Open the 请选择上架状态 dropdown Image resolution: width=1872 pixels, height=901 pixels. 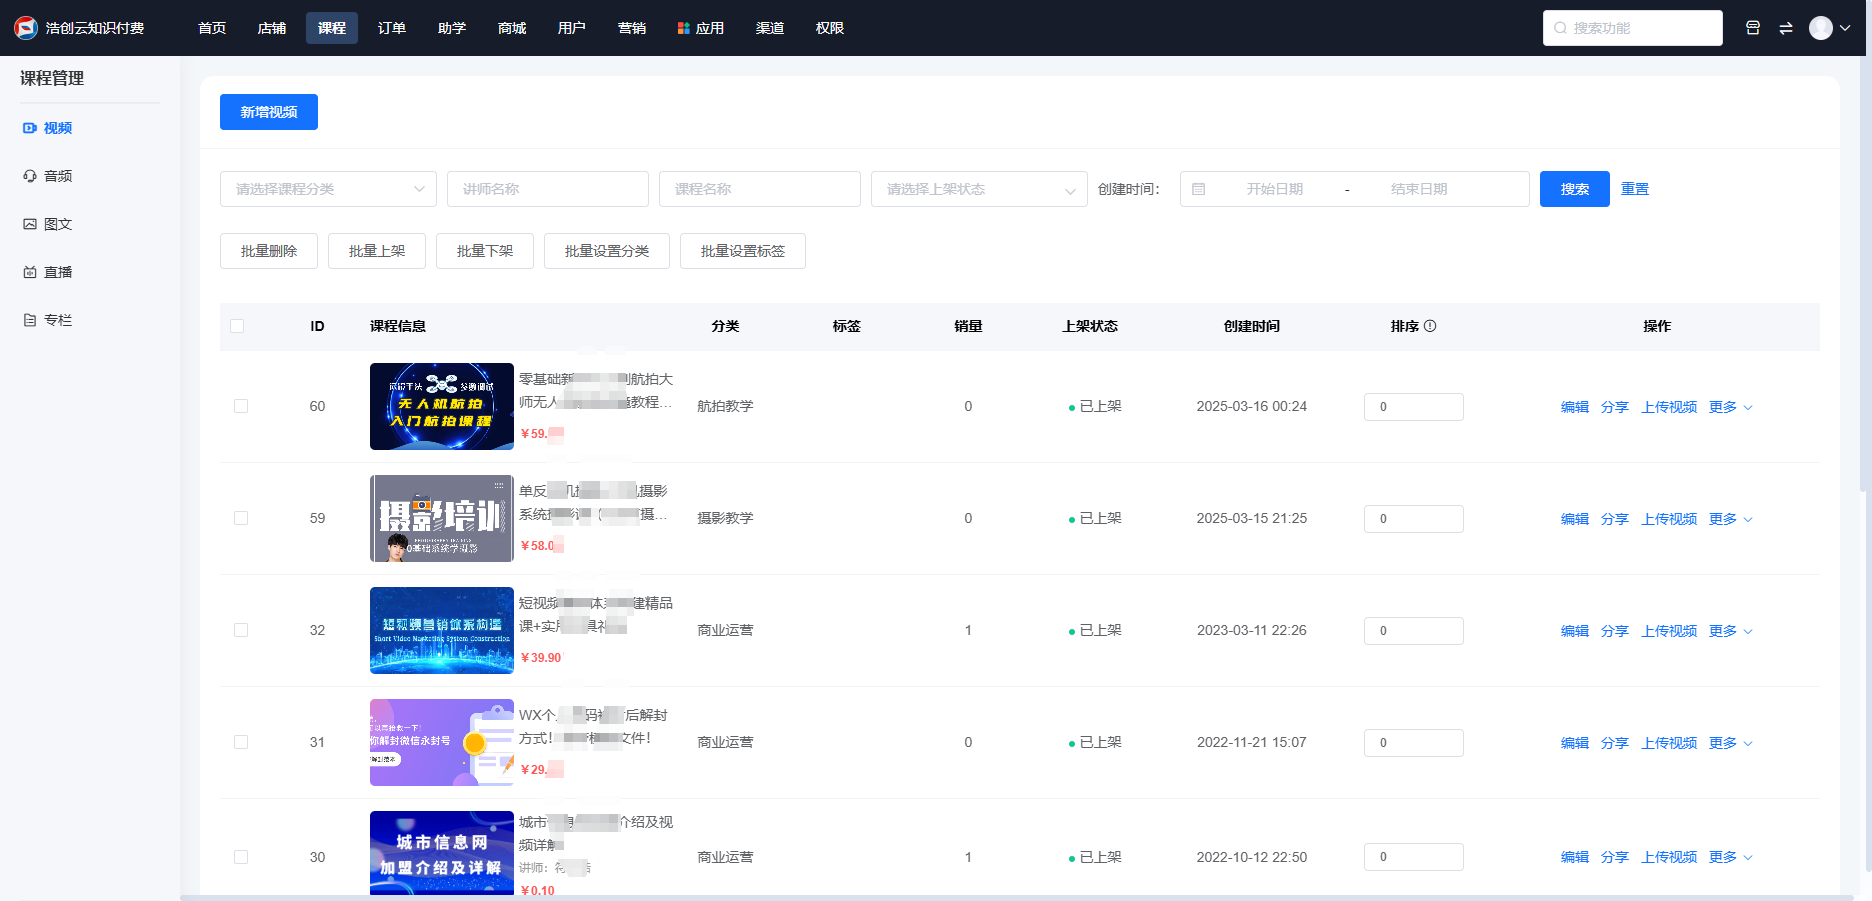click(979, 189)
